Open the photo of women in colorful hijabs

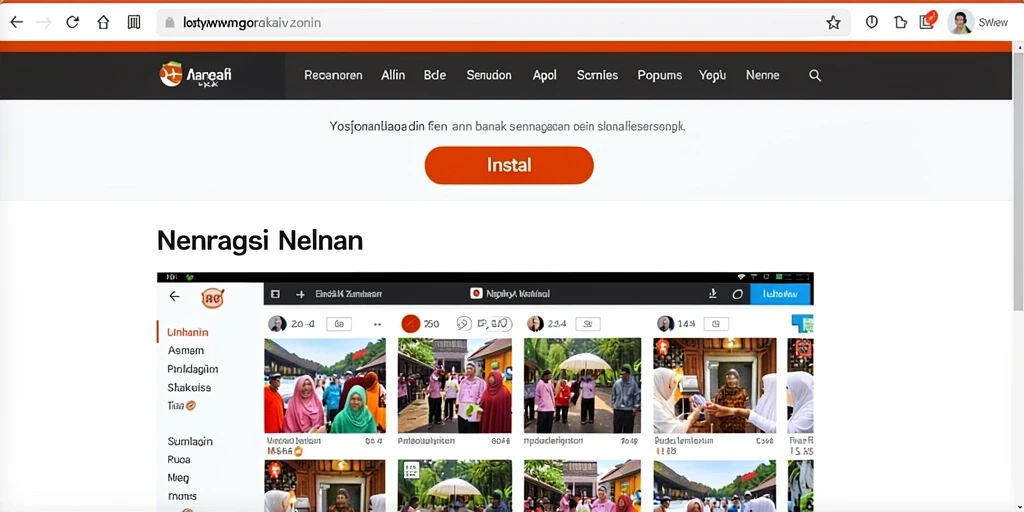tap(325, 385)
